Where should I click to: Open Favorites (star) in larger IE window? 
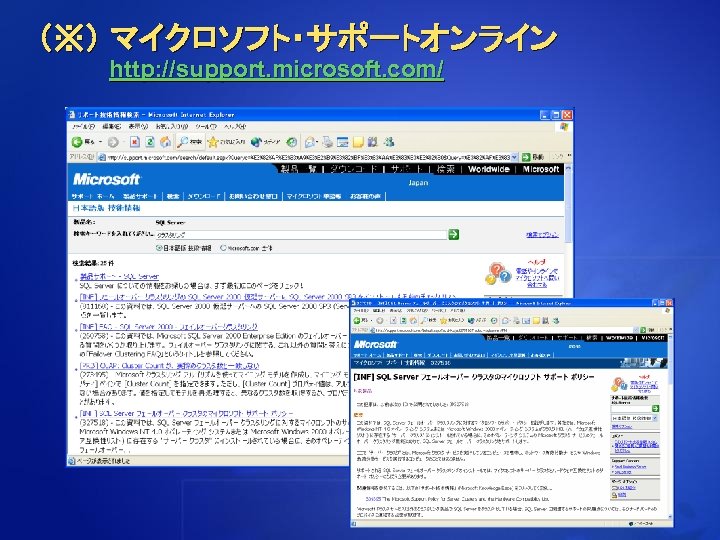(226, 142)
